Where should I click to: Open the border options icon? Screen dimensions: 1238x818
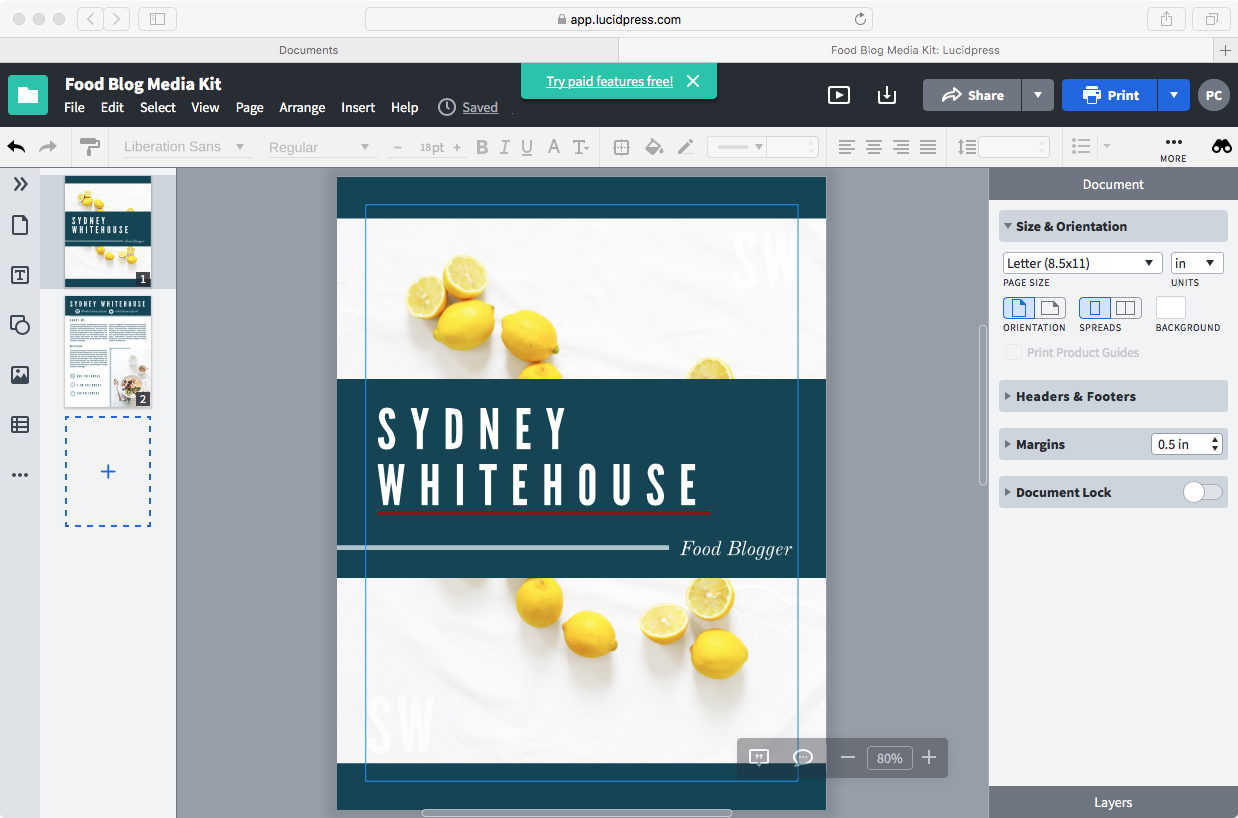[621, 147]
